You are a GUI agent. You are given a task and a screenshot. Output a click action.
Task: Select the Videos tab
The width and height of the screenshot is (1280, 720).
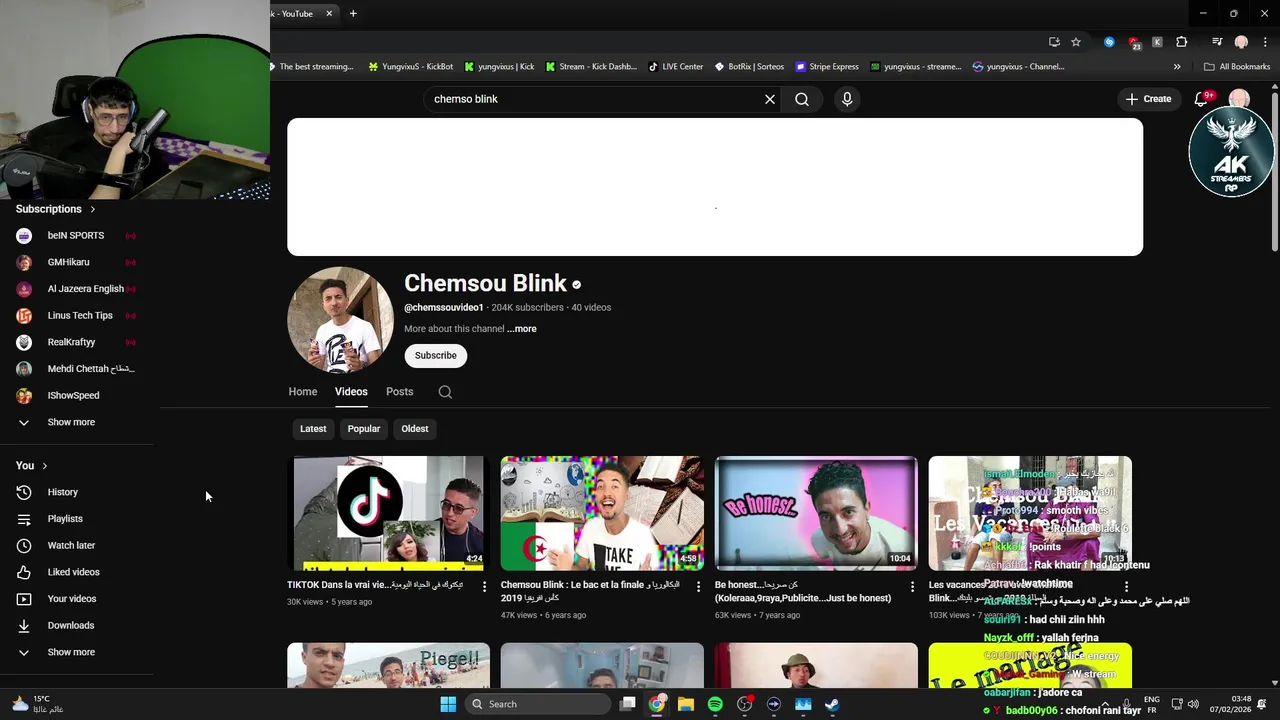(x=351, y=392)
